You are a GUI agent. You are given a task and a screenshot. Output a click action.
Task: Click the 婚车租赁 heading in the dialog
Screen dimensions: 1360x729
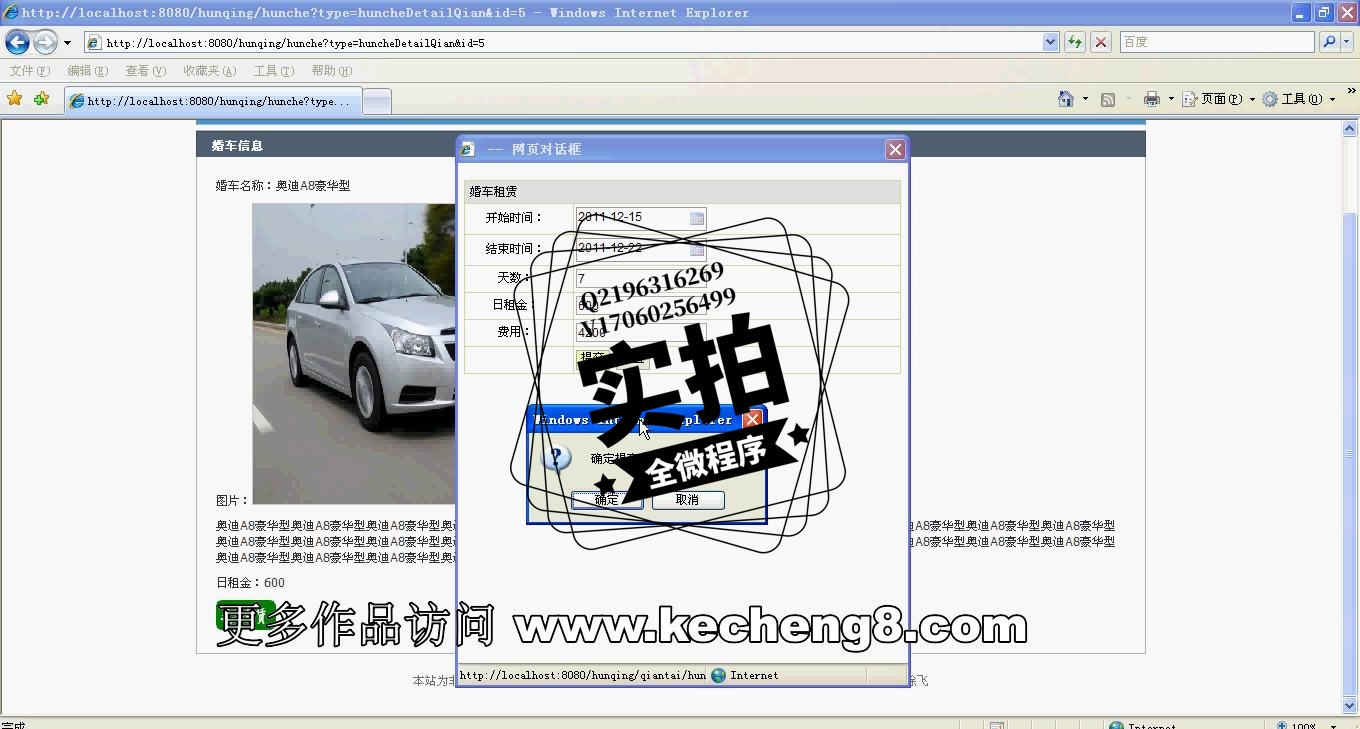coord(493,192)
